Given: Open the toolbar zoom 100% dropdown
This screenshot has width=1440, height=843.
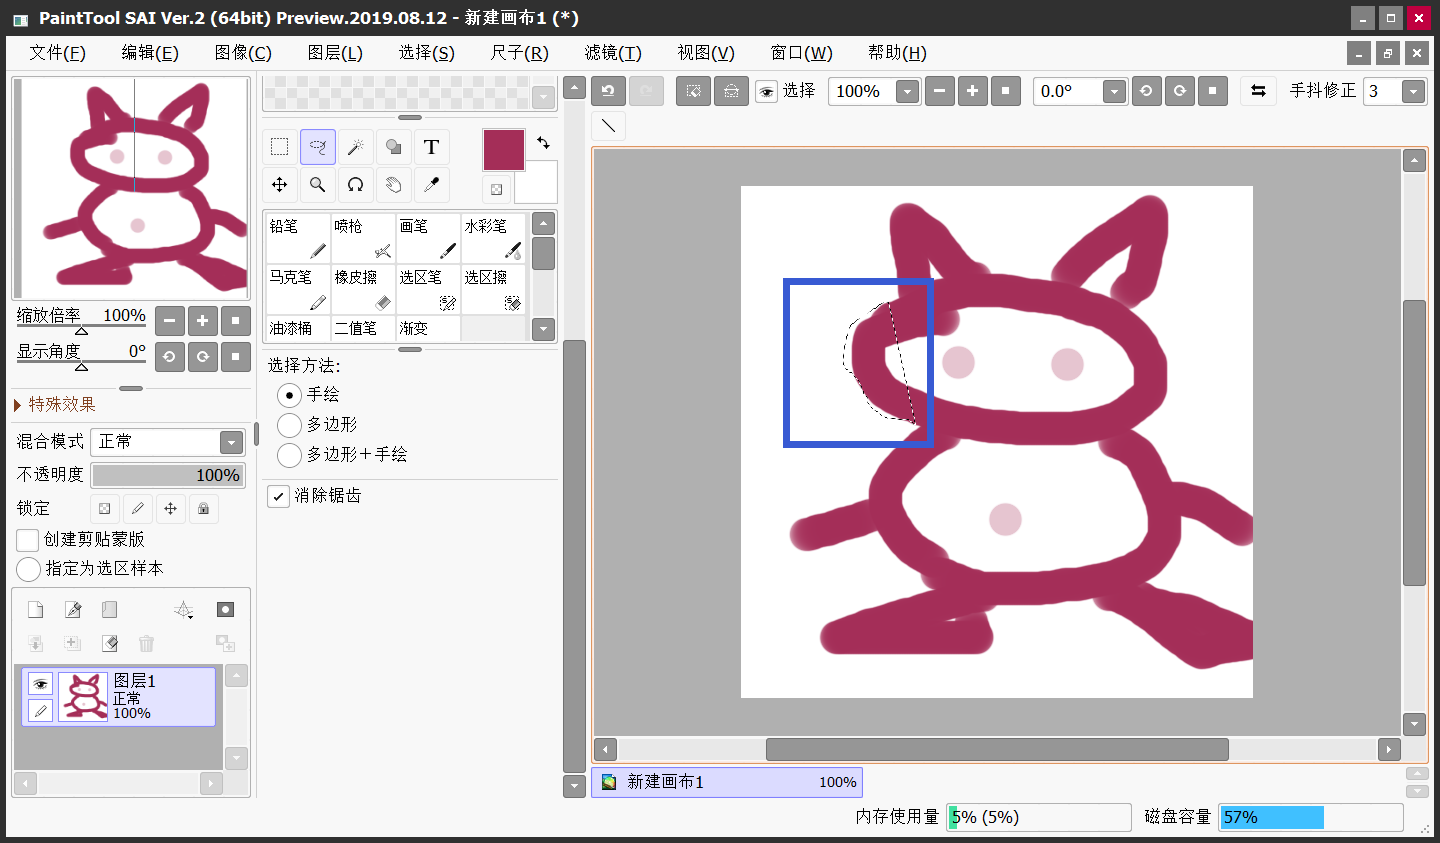Looking at the screenshot, I should 907,92.
